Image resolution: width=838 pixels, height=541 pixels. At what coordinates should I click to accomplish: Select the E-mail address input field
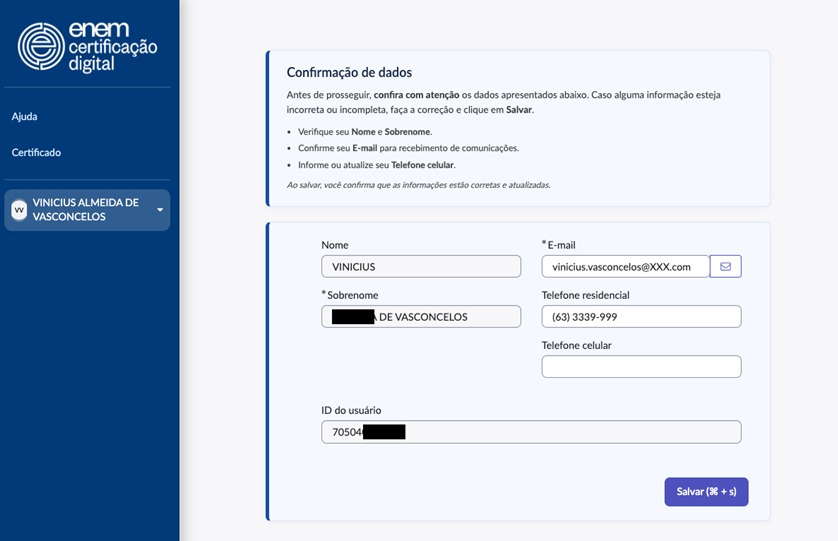tap(625, 267)
